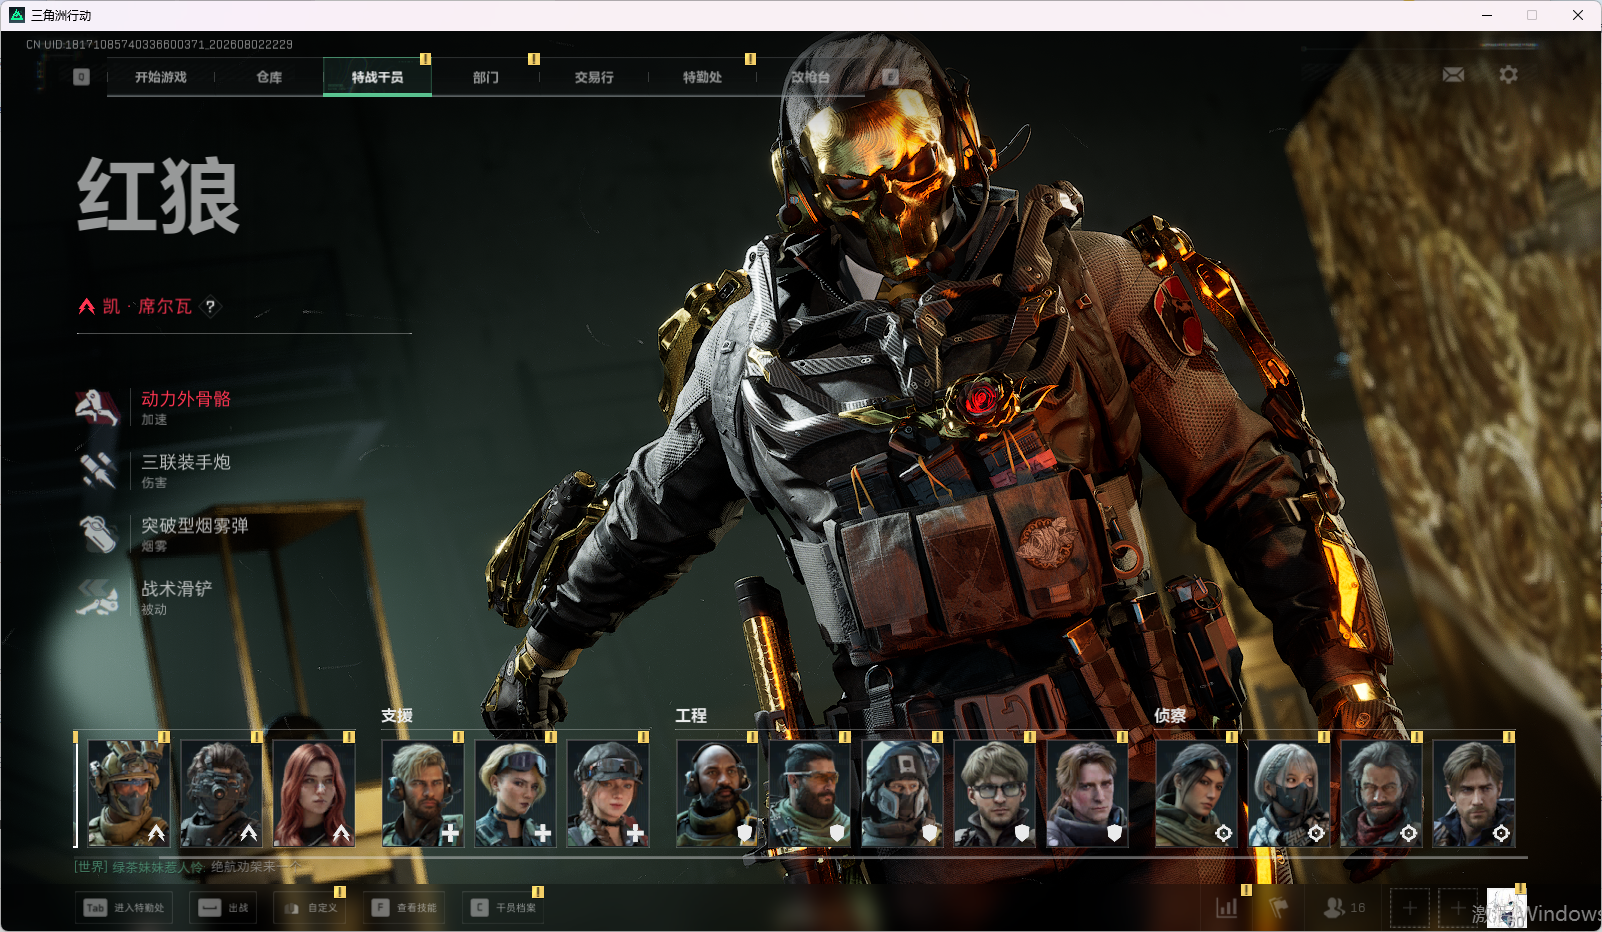This screenshot has width=1602, height=932.
Task: Select the silver-haired masked recon operator
Action: 1288,794
